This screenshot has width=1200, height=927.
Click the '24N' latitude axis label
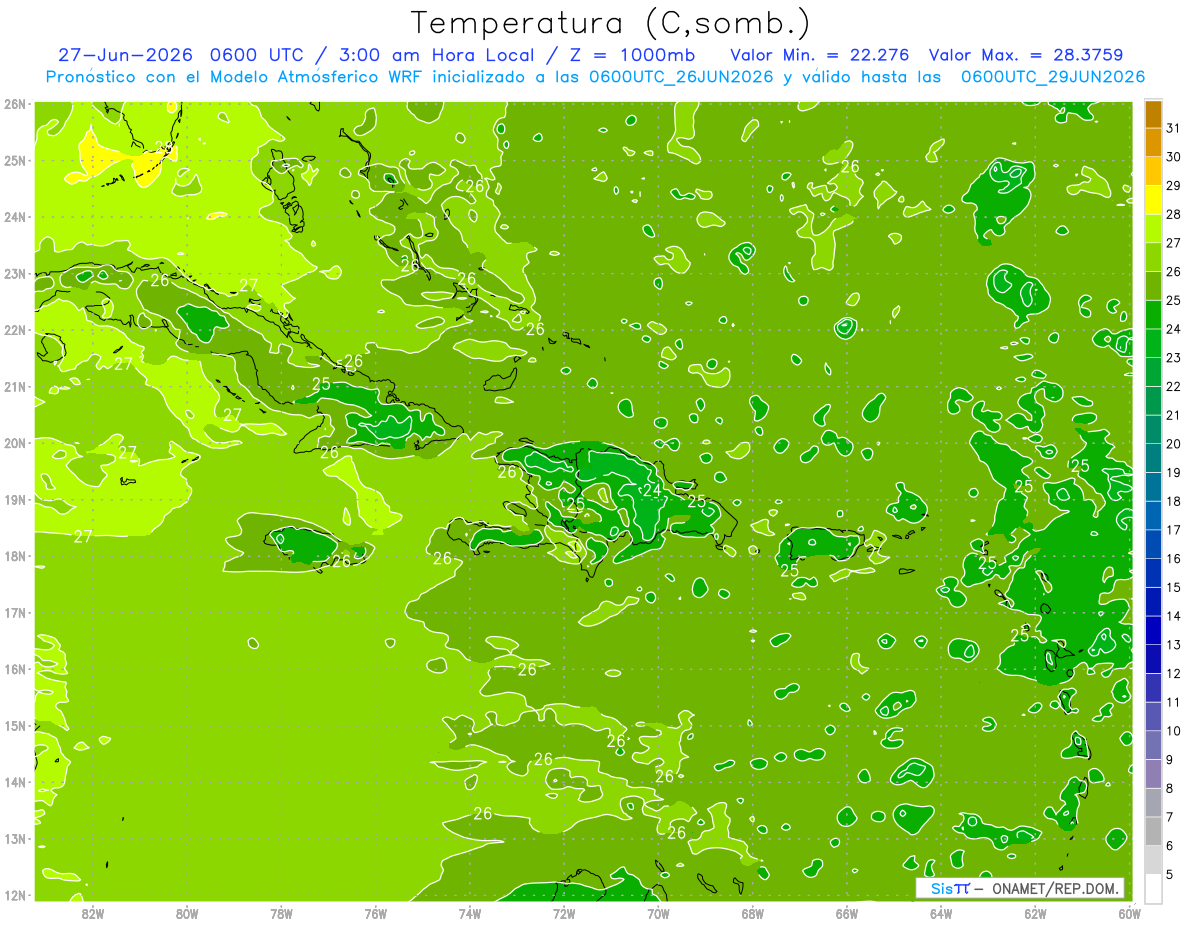(15, 217)
